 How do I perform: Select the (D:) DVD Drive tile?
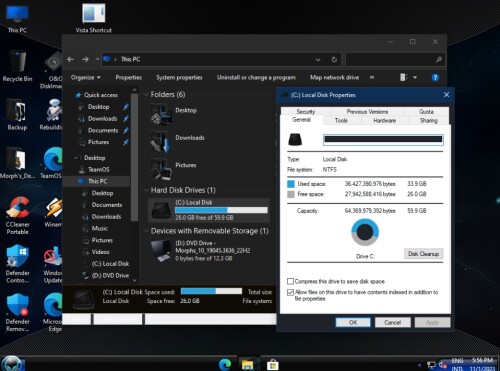(x=202, y=250)
